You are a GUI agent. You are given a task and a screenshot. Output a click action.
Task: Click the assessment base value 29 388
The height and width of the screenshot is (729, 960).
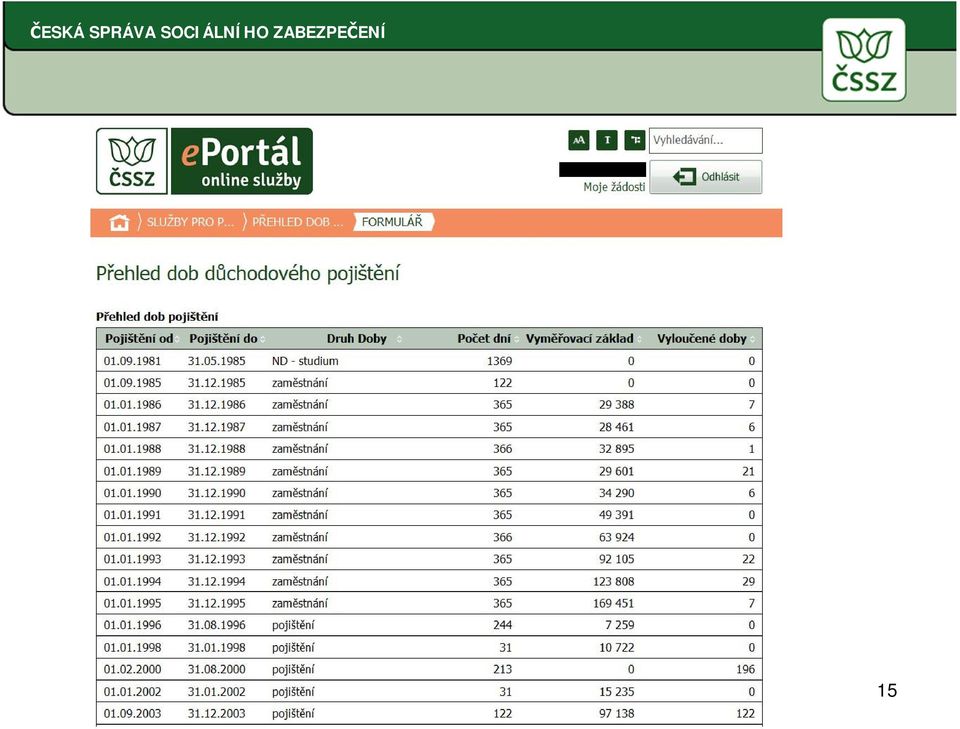point(617,405)
